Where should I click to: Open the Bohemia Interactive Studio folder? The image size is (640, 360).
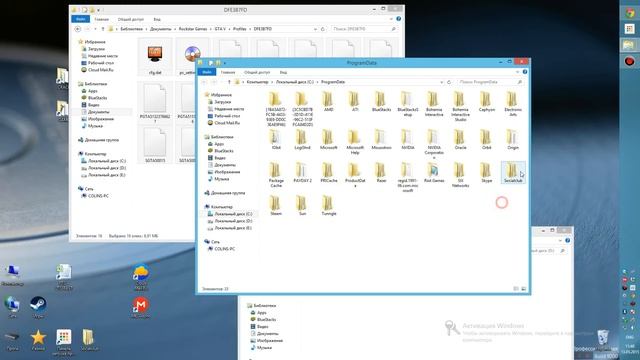[x=460, y=106]
